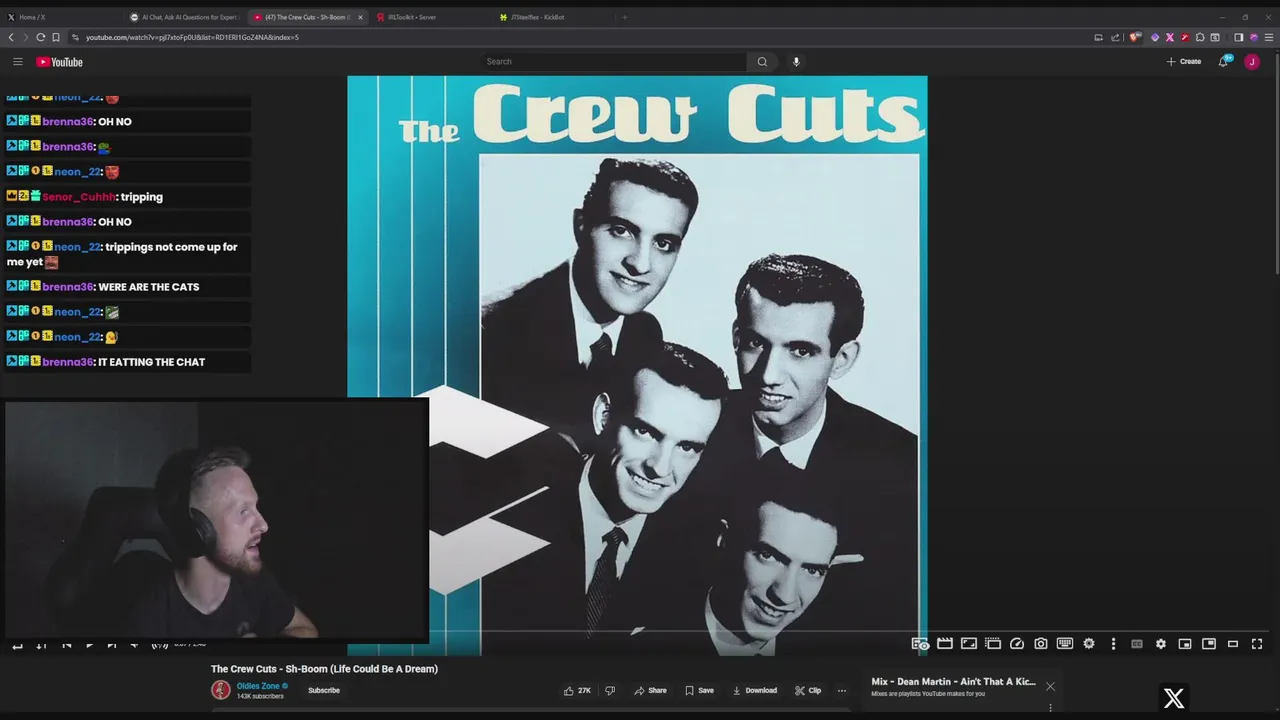Open player vertical three-dots menu

pyautogui.click(x=1113, y=644)
